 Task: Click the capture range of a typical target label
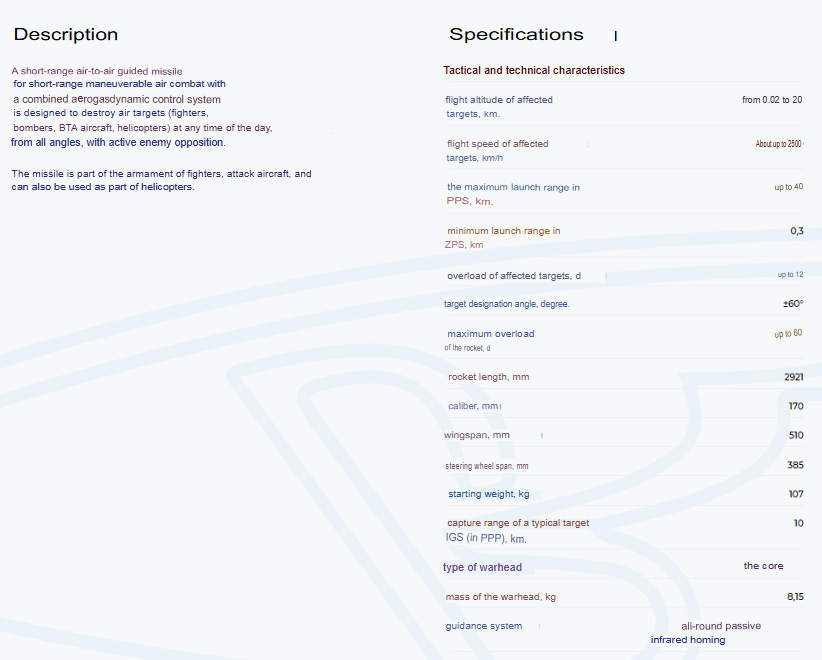pyautogui.click(x=517, y=530)
